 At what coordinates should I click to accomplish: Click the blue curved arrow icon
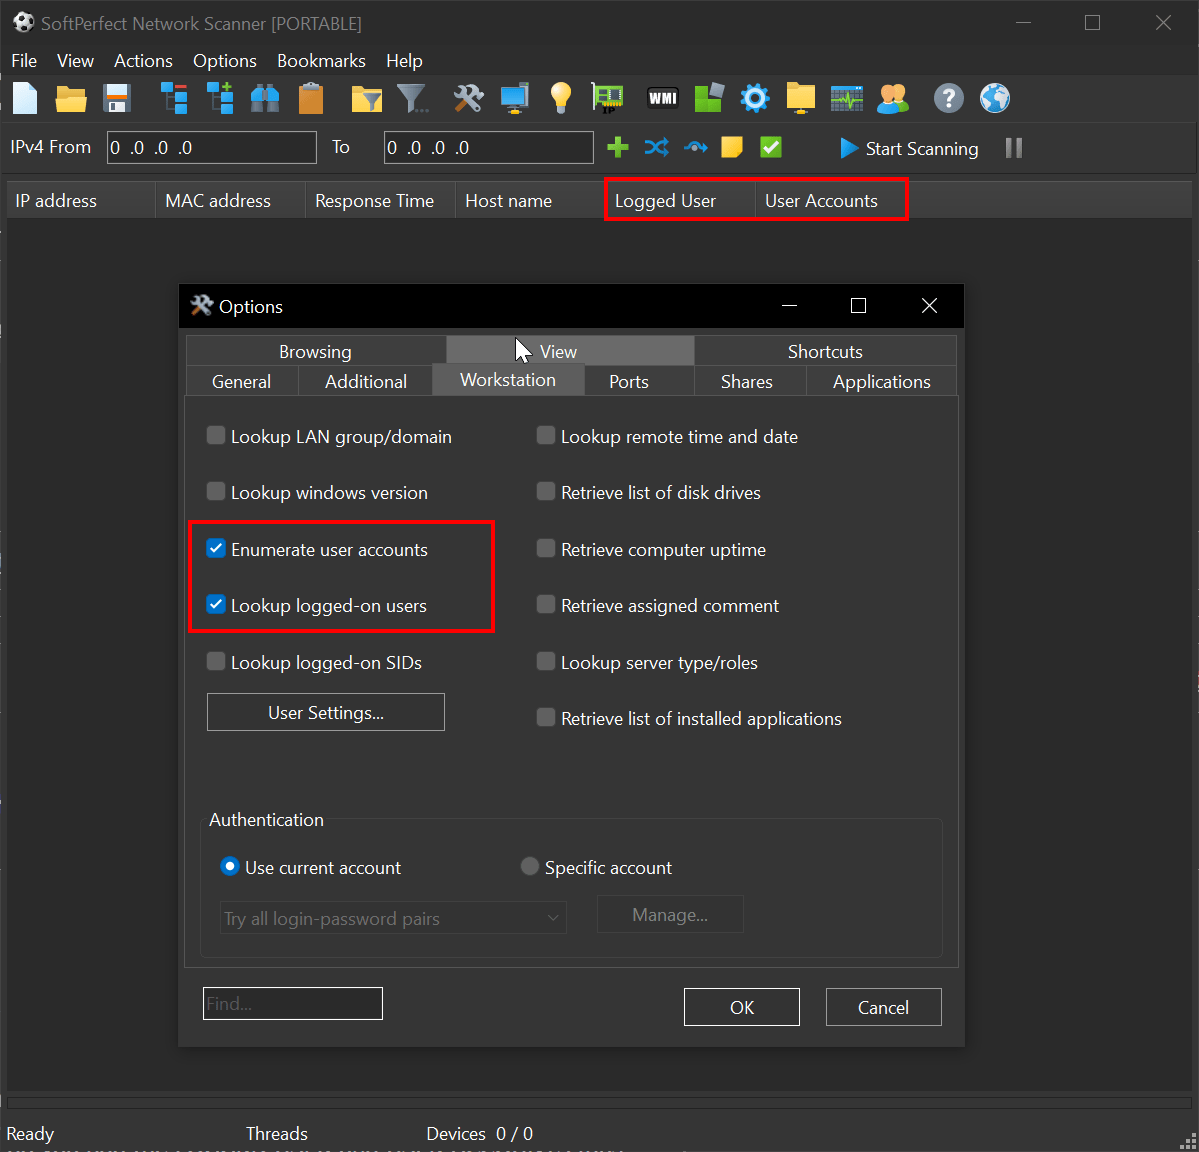tap(695, 147)
